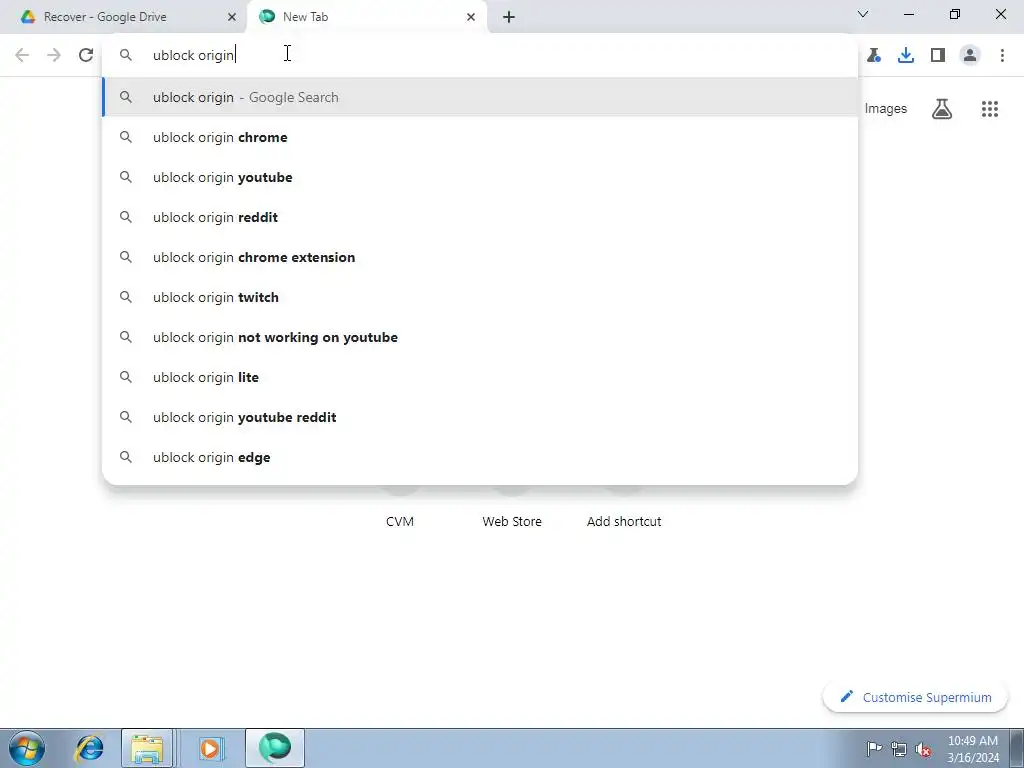Image resolution: width=1024 pixels, height=768 pixels.
Task: Close the New Tab tab
Action: (471, 17)
